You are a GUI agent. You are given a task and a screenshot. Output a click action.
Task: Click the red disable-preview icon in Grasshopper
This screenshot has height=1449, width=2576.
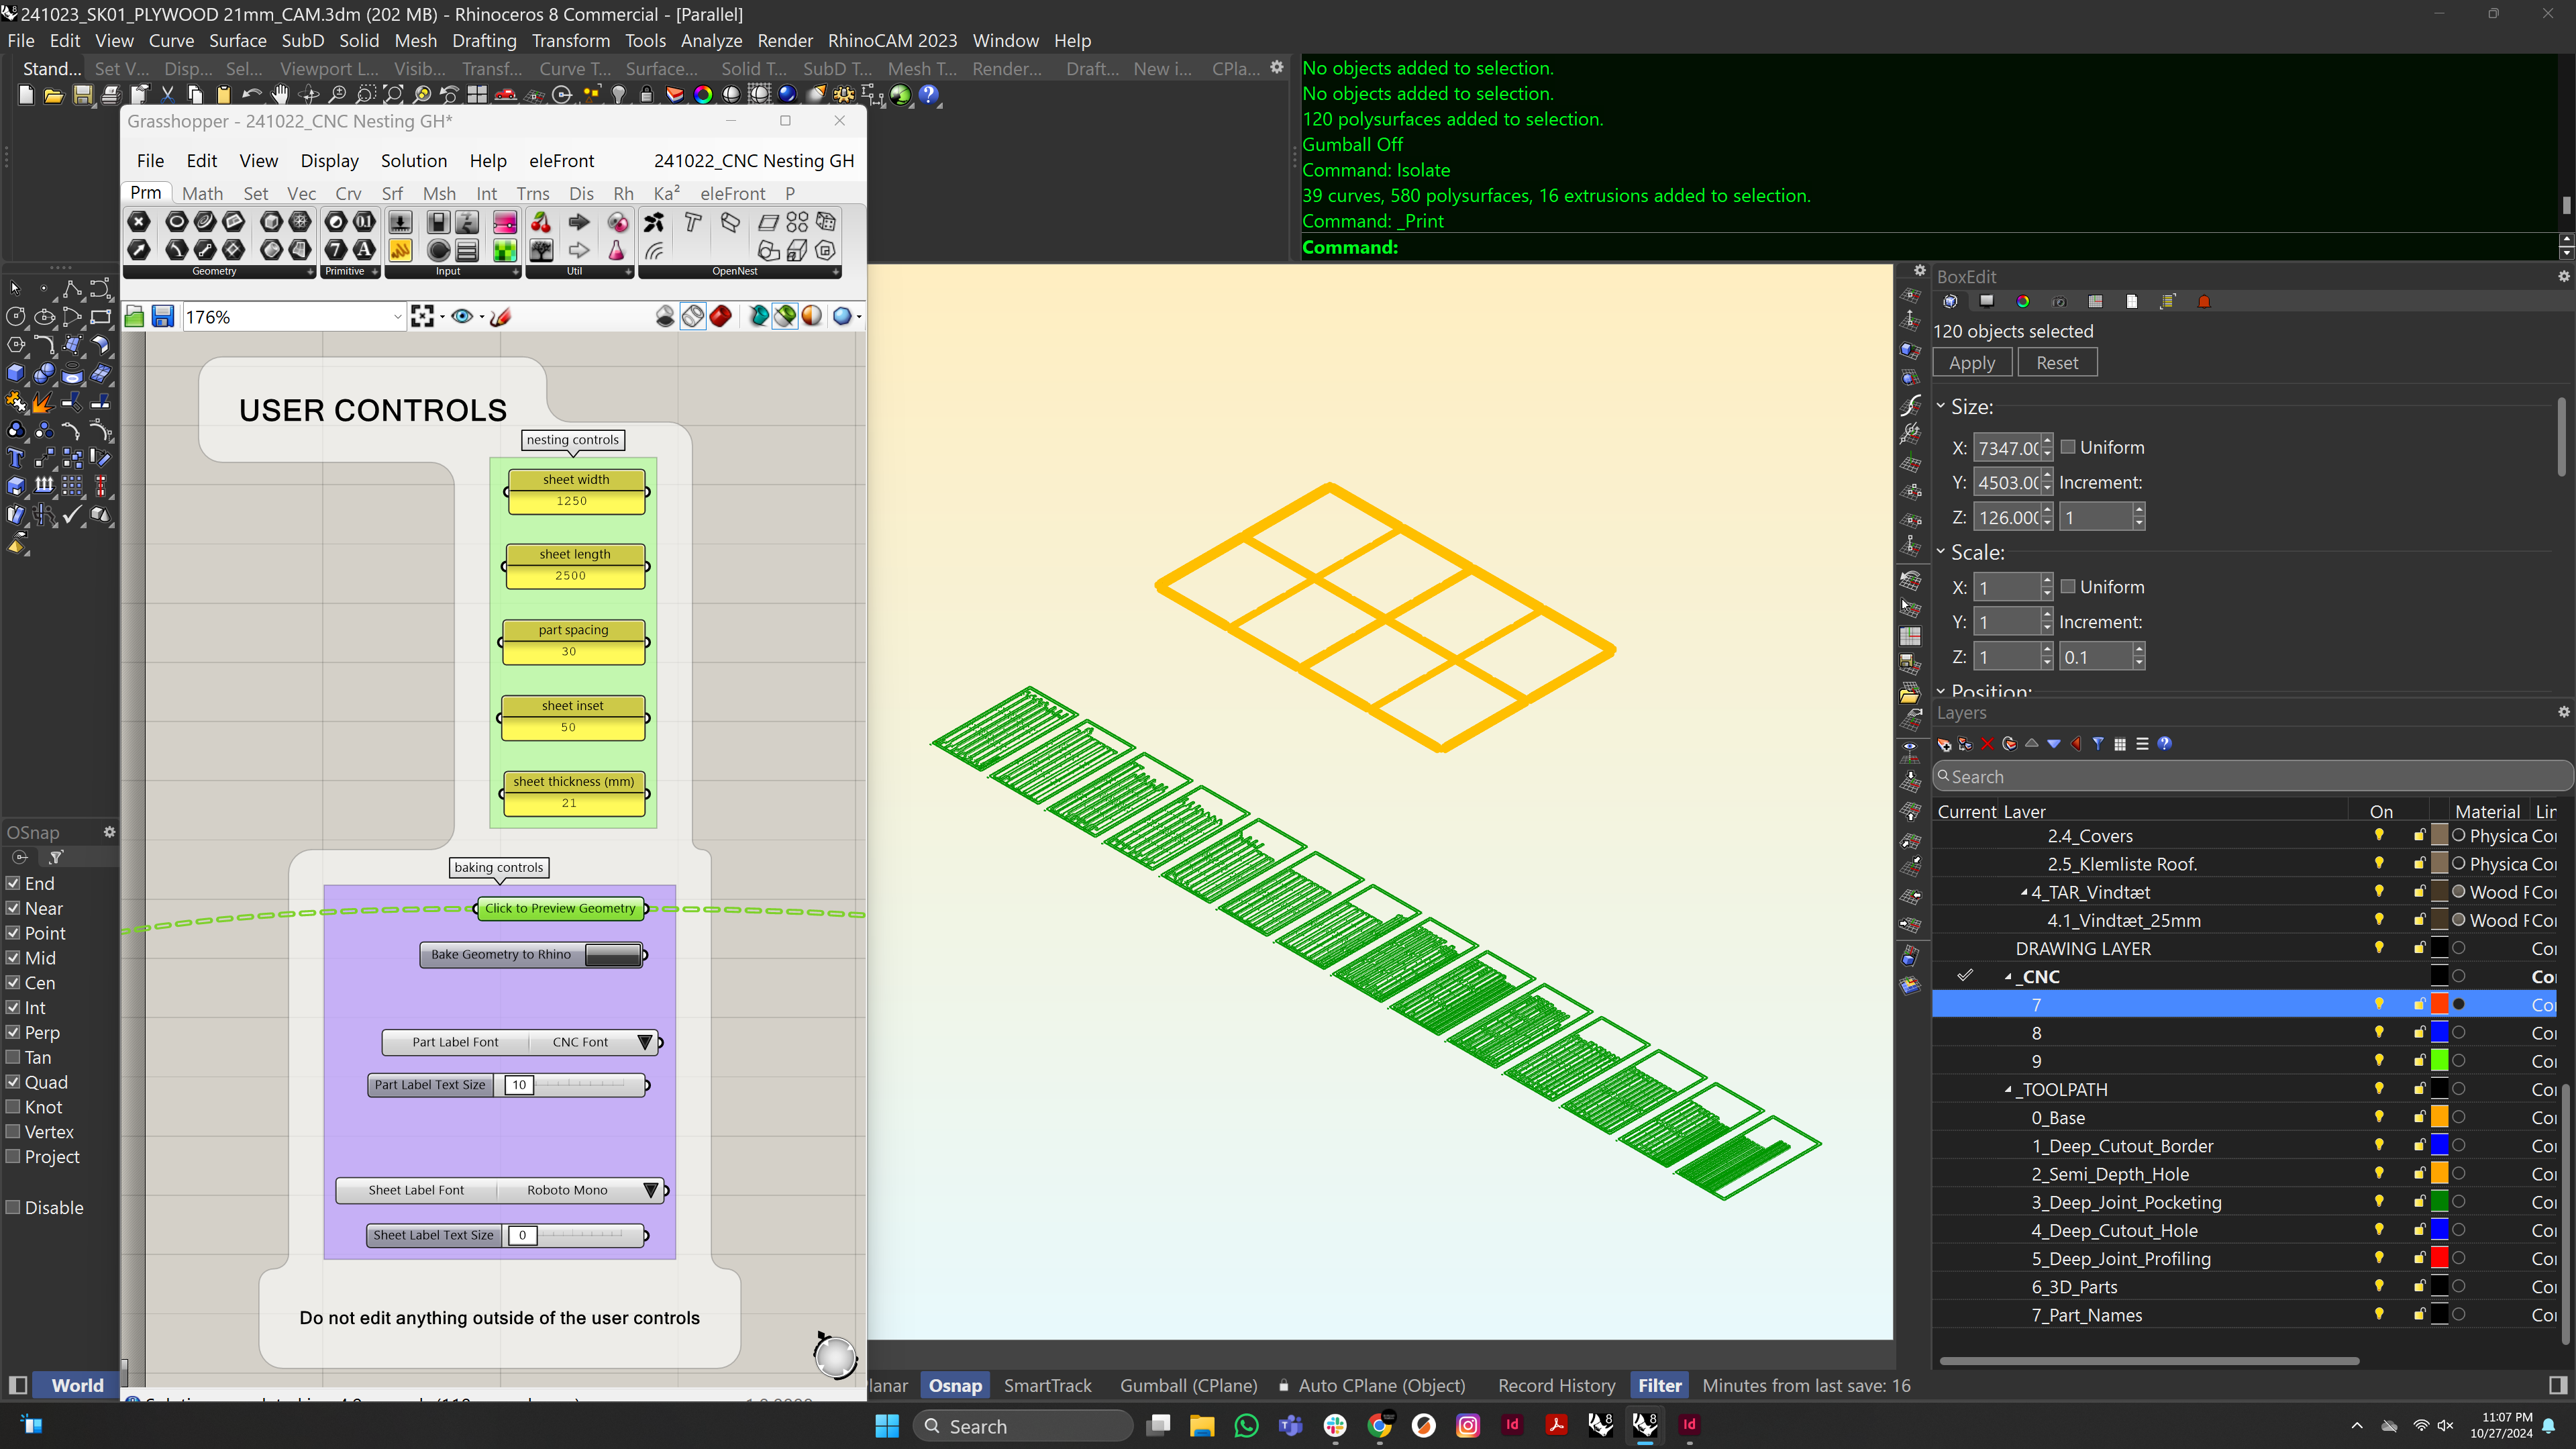(720, 317)
